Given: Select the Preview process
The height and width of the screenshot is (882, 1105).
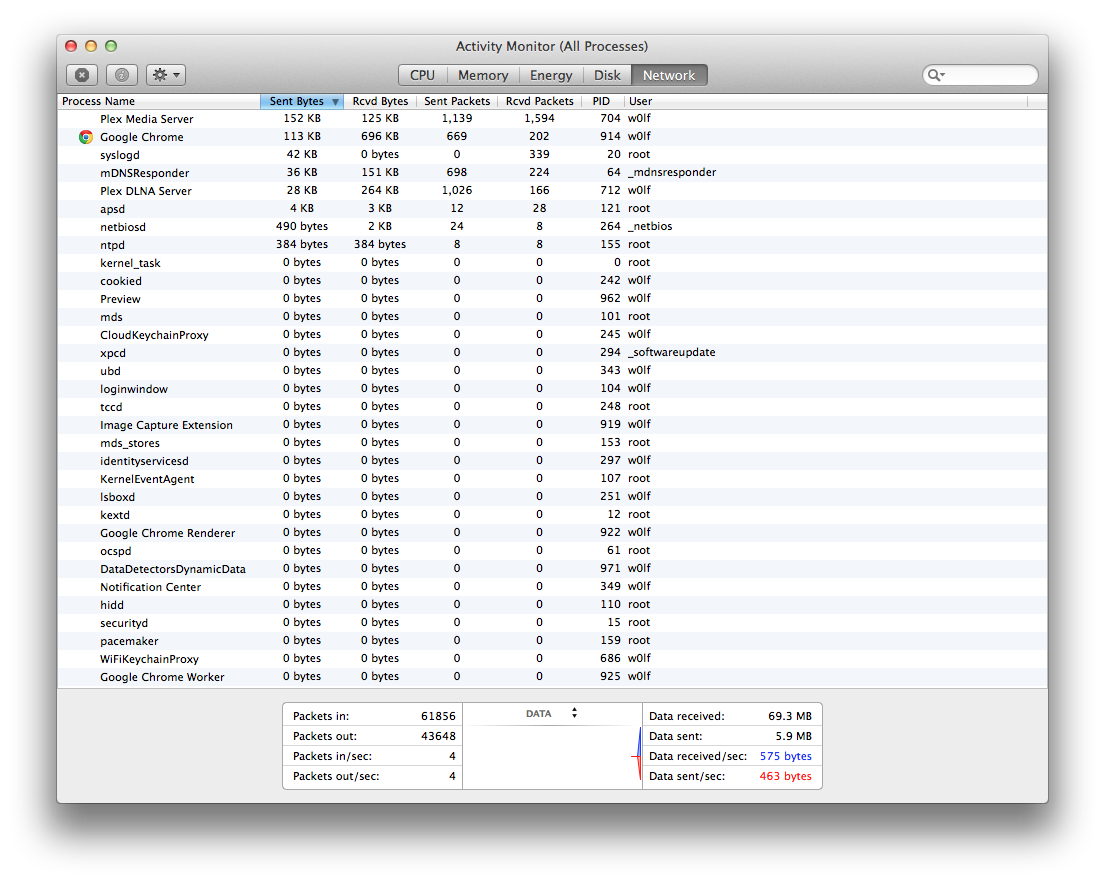Looking at the screenshot, I should pos(552,299).
